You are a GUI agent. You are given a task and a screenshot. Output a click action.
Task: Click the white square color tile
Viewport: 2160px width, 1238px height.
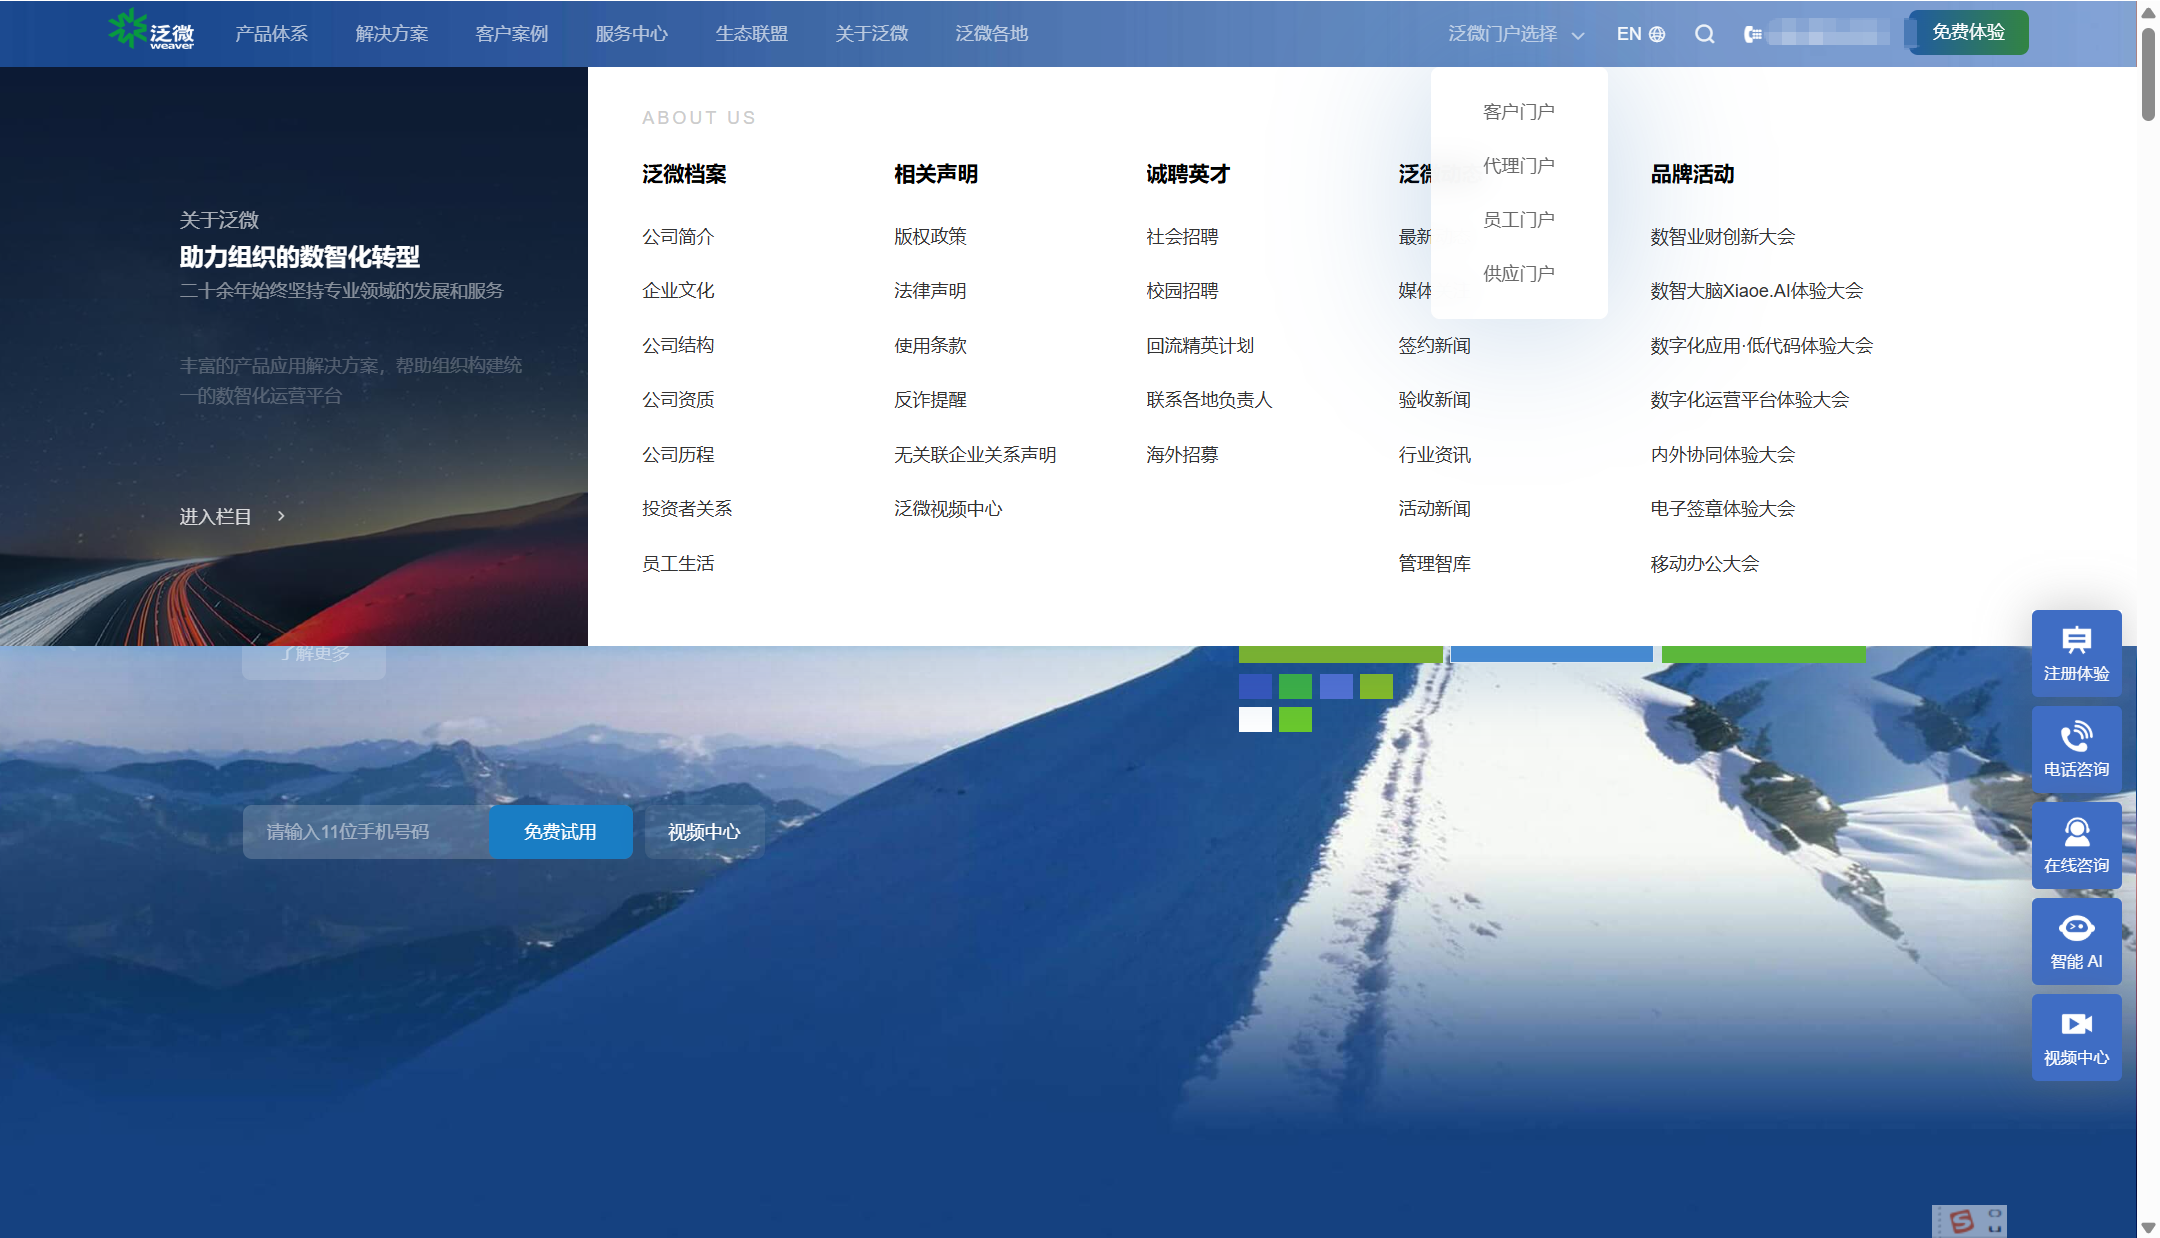point(1255,719)
